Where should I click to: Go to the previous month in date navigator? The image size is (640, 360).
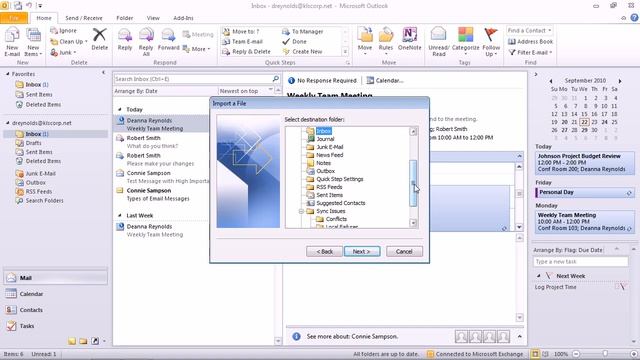[551, 81]
